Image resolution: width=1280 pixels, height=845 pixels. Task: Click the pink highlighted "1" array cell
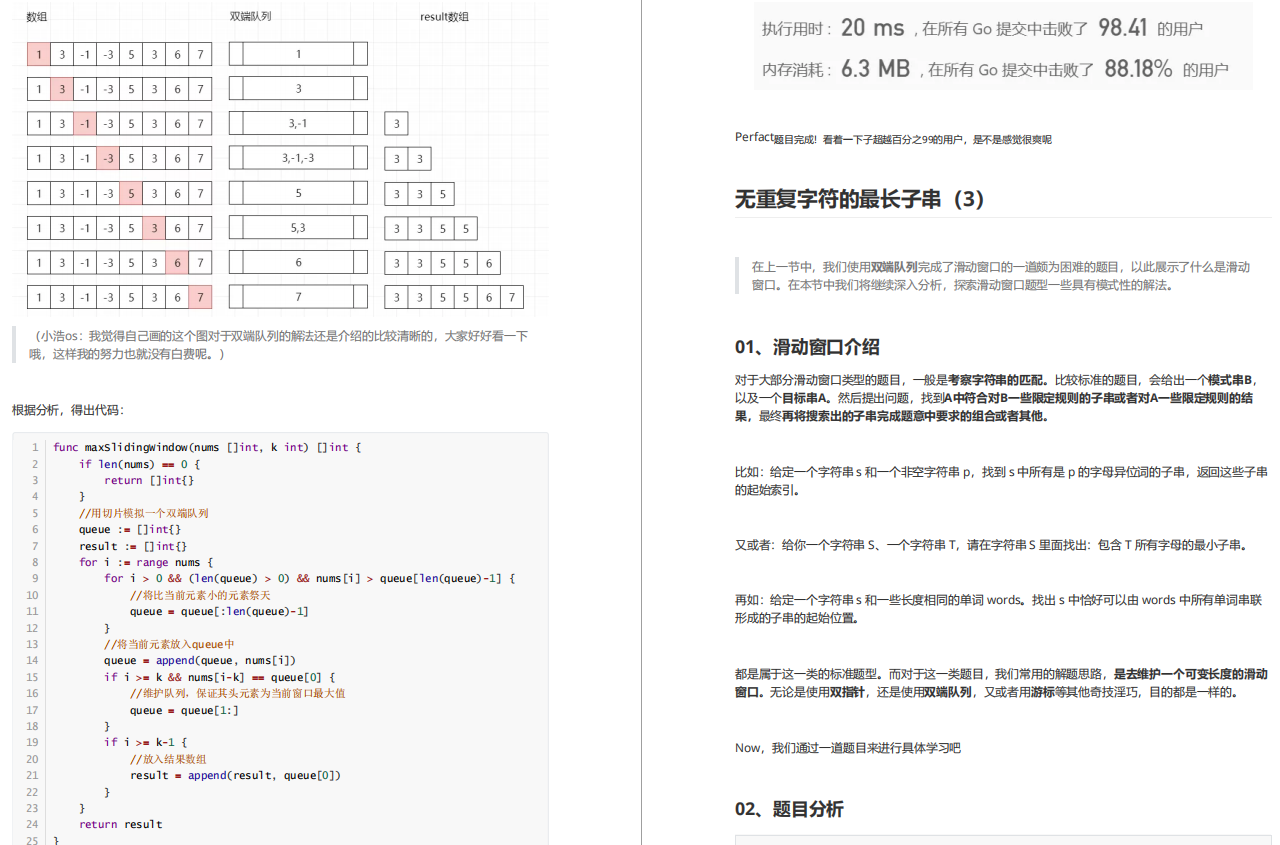(39, 54)
